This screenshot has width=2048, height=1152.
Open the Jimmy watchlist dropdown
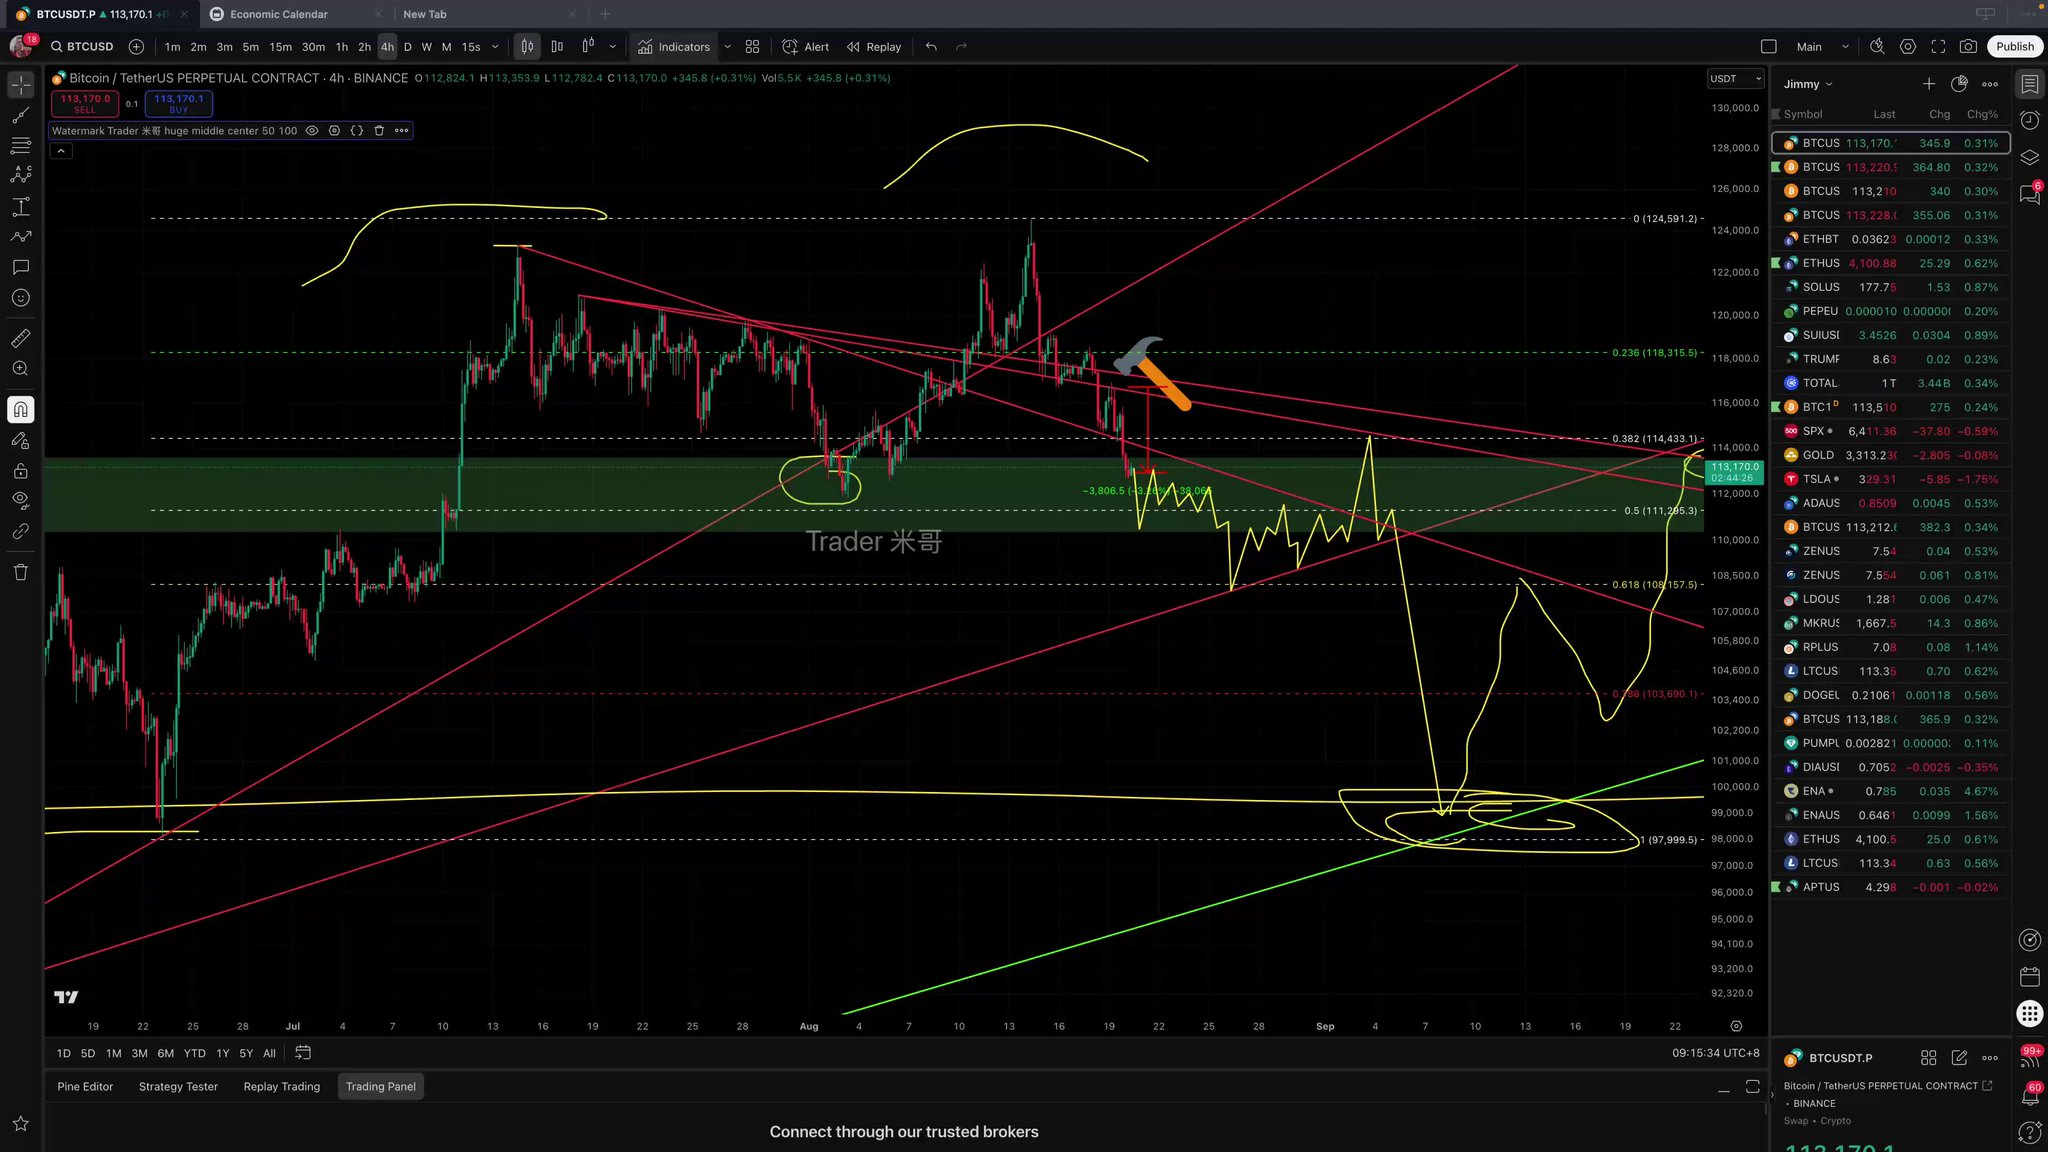(1808, 85)
